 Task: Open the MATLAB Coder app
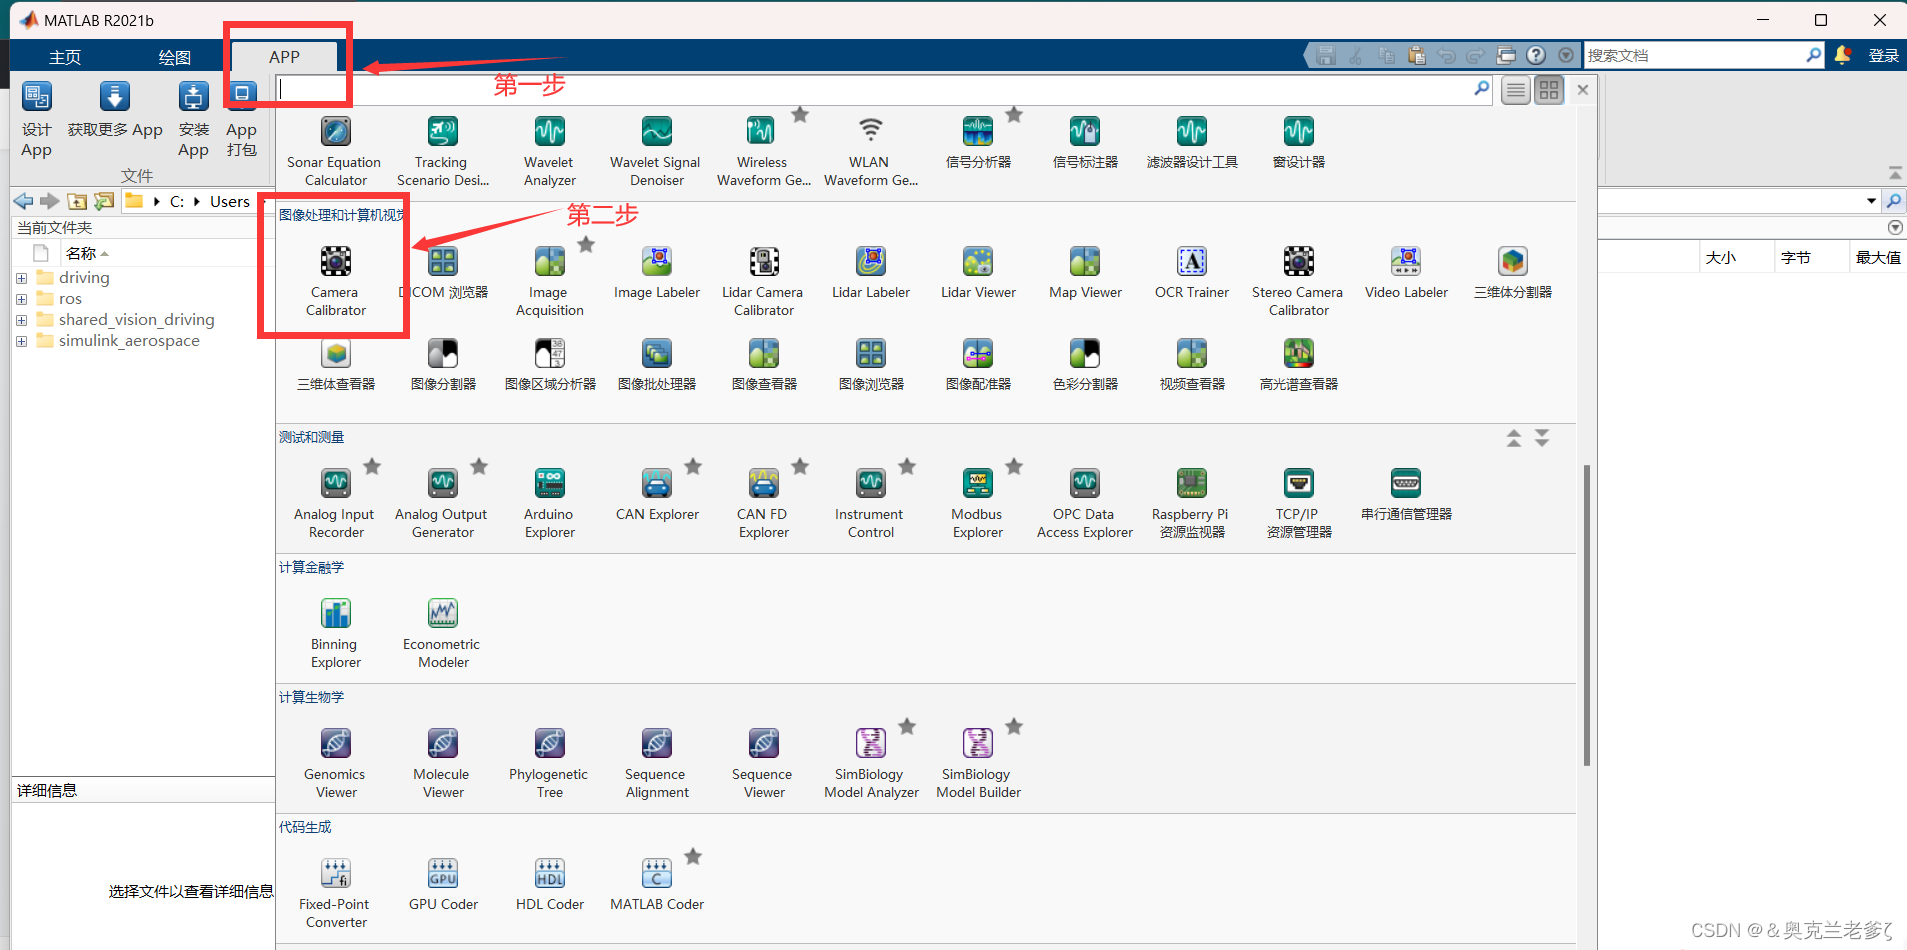(657, 885)
